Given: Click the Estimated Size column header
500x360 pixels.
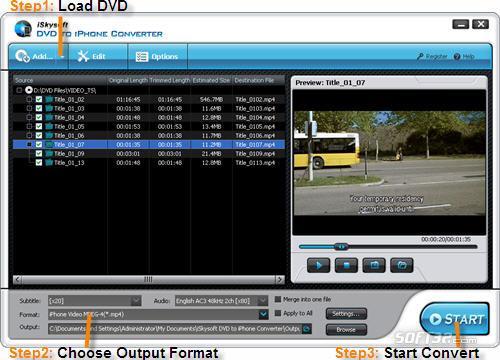Looking at the screenshot, I should coord(211,80).
